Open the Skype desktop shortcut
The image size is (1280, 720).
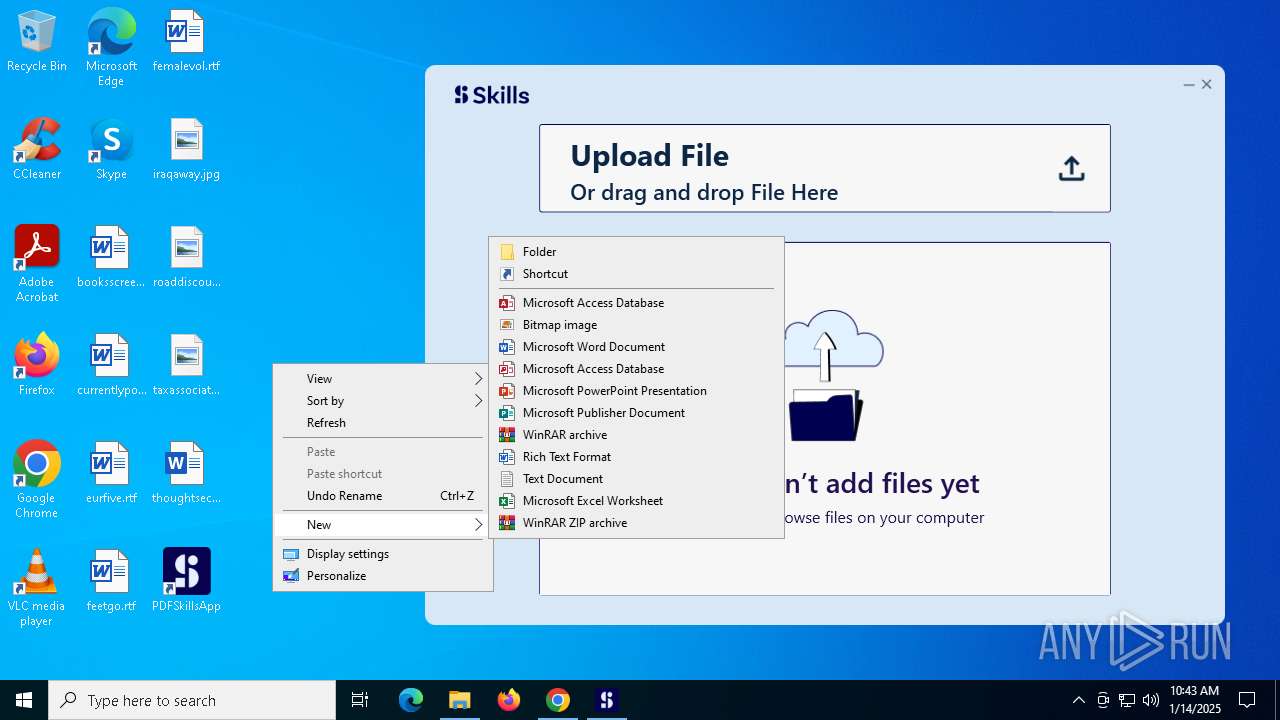point(111,148)
